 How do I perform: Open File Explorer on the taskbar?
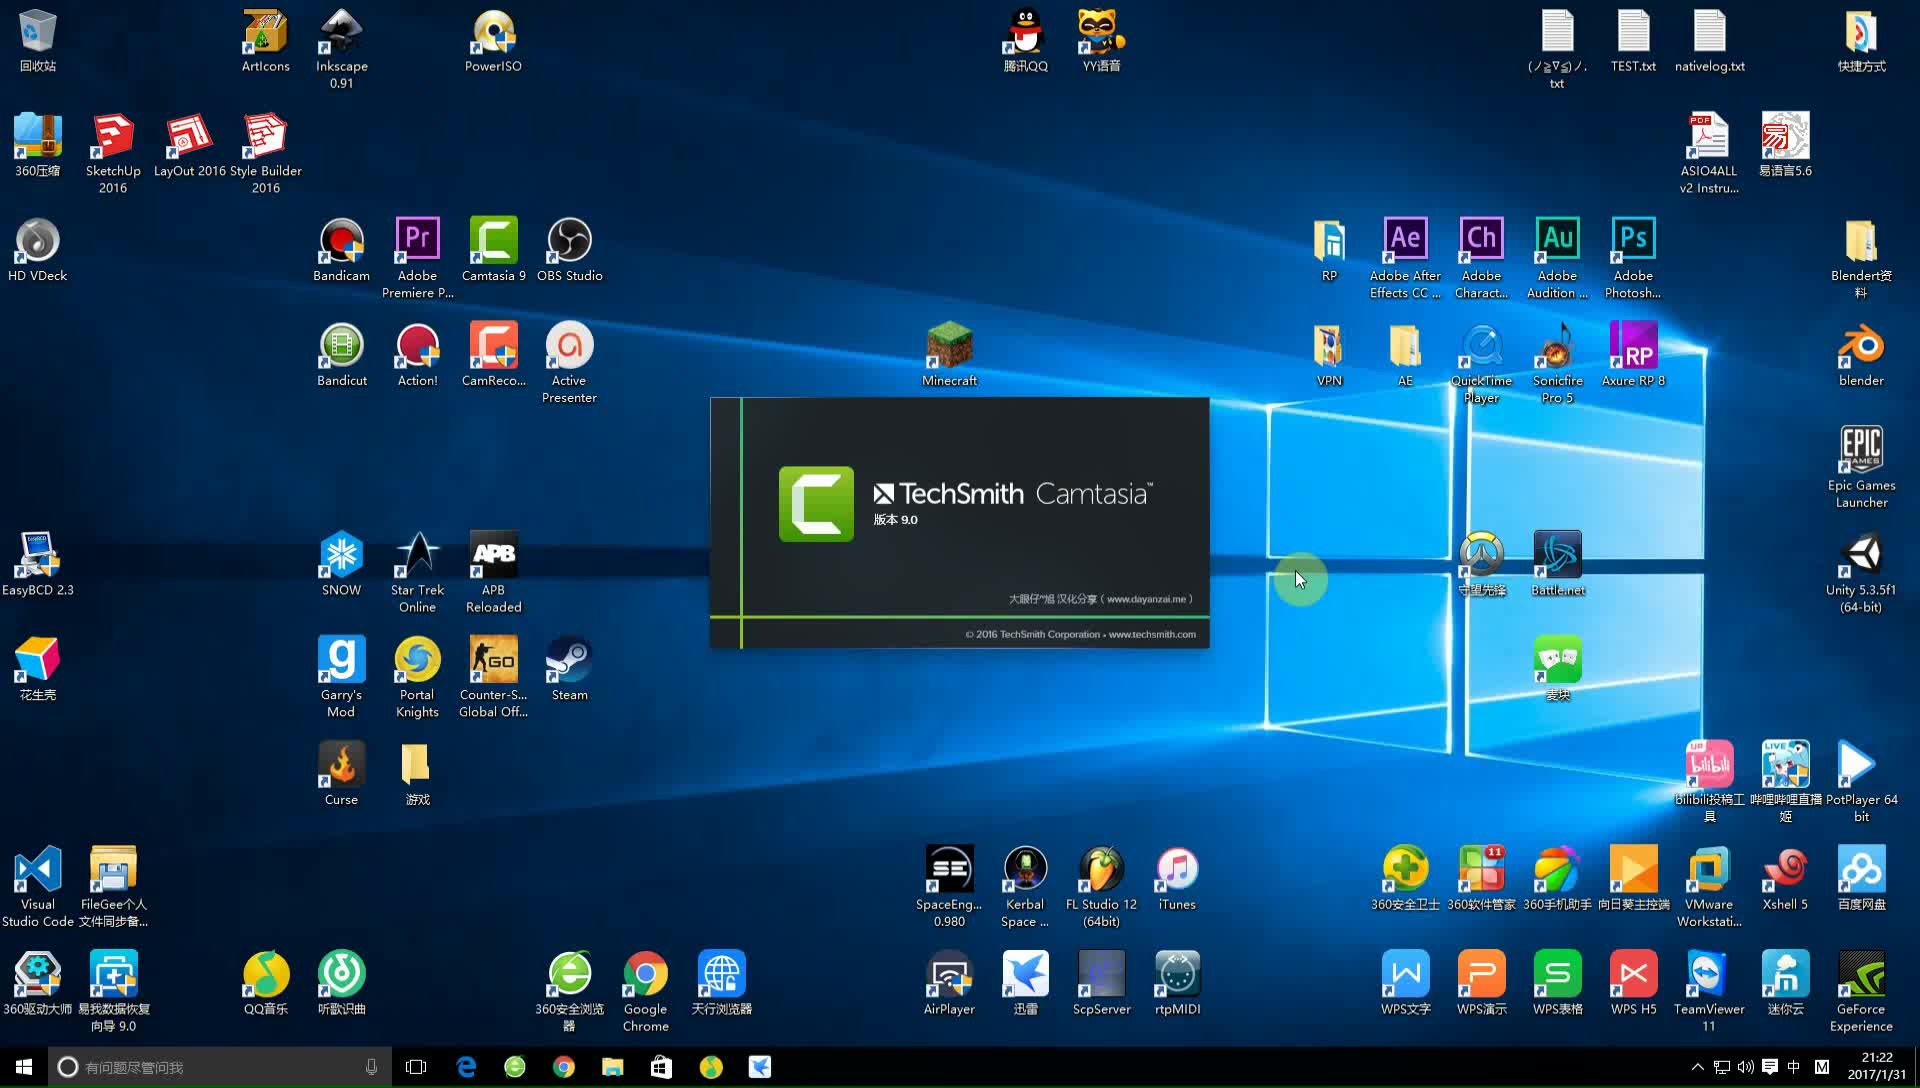pos(612,1067)
